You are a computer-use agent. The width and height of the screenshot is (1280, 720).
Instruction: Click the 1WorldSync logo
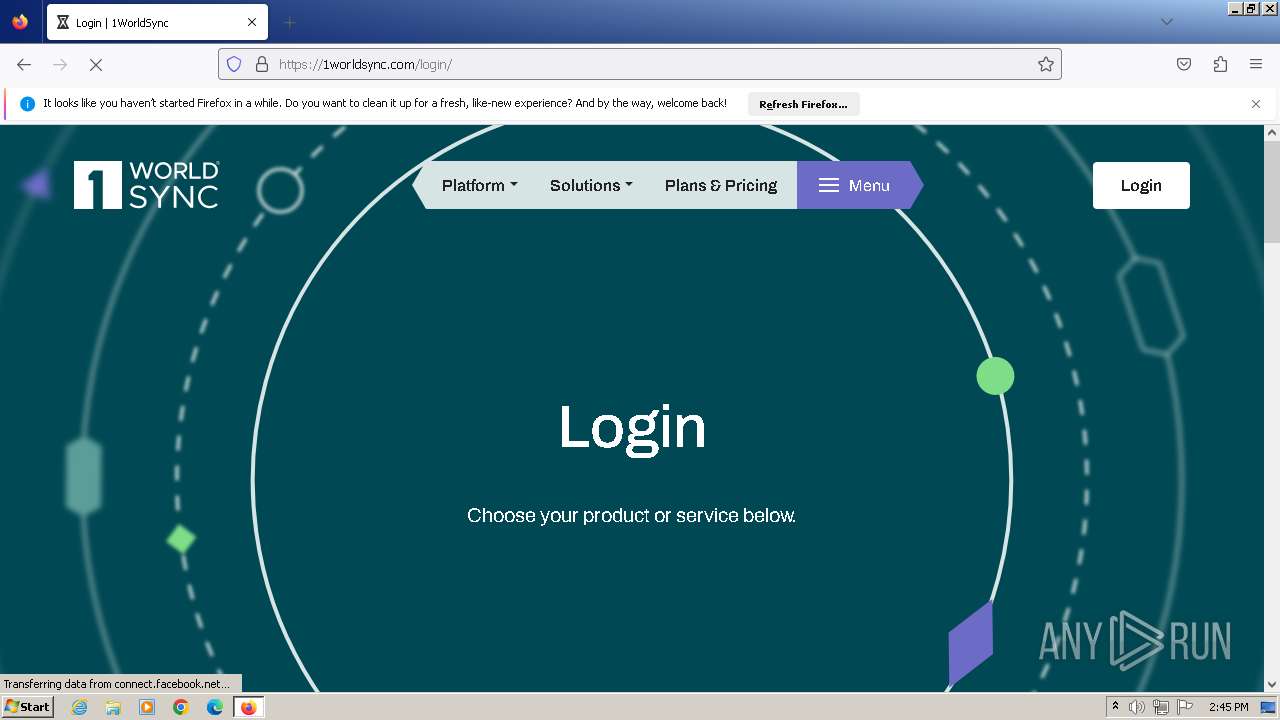click(146, 185)
